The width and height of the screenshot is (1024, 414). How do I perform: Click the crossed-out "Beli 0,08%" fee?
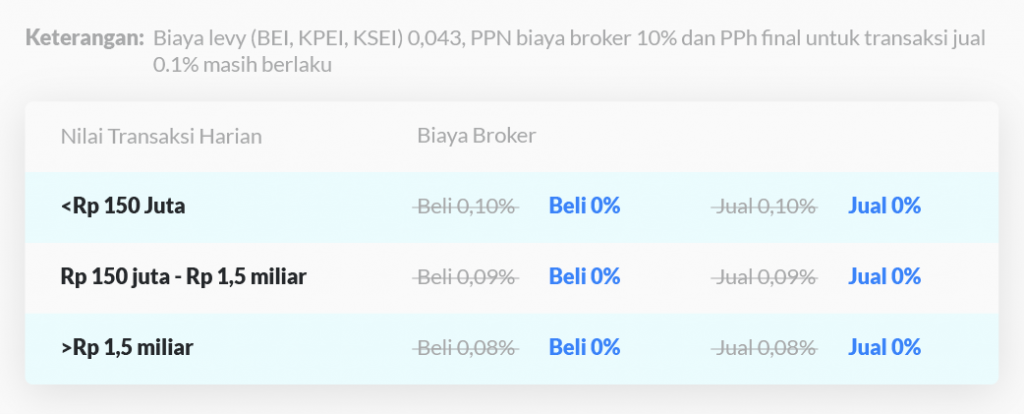[466, 348]
